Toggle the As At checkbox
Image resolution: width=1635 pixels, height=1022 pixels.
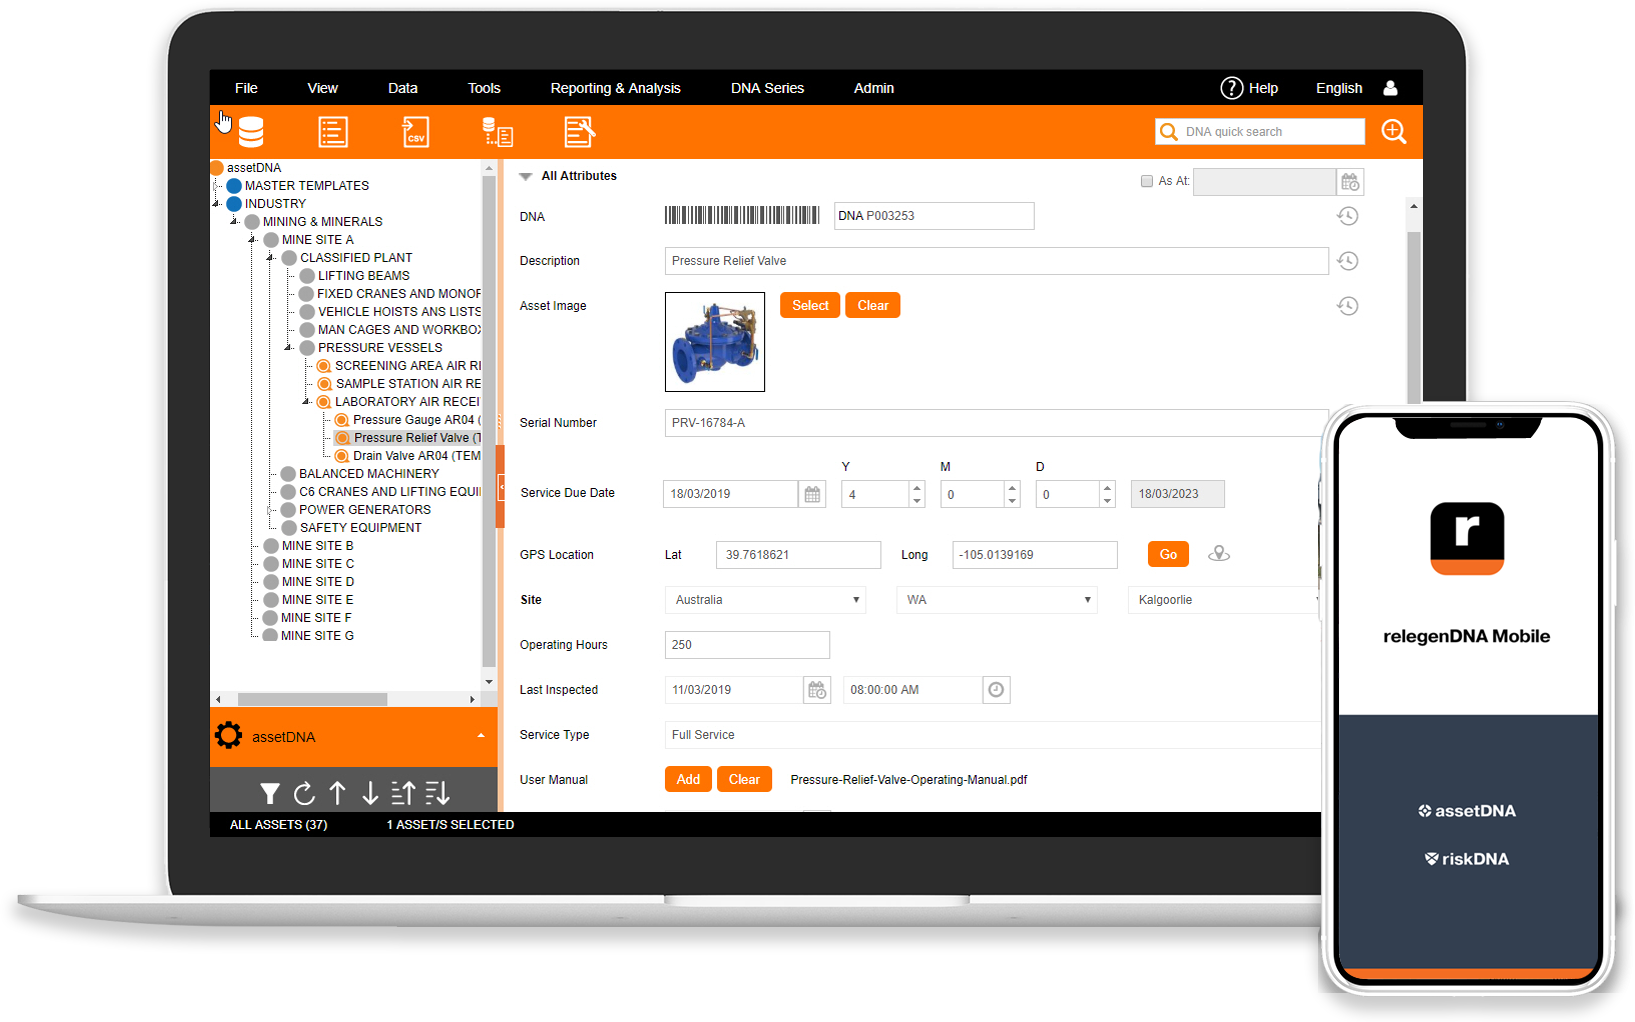click(1147, 181)
